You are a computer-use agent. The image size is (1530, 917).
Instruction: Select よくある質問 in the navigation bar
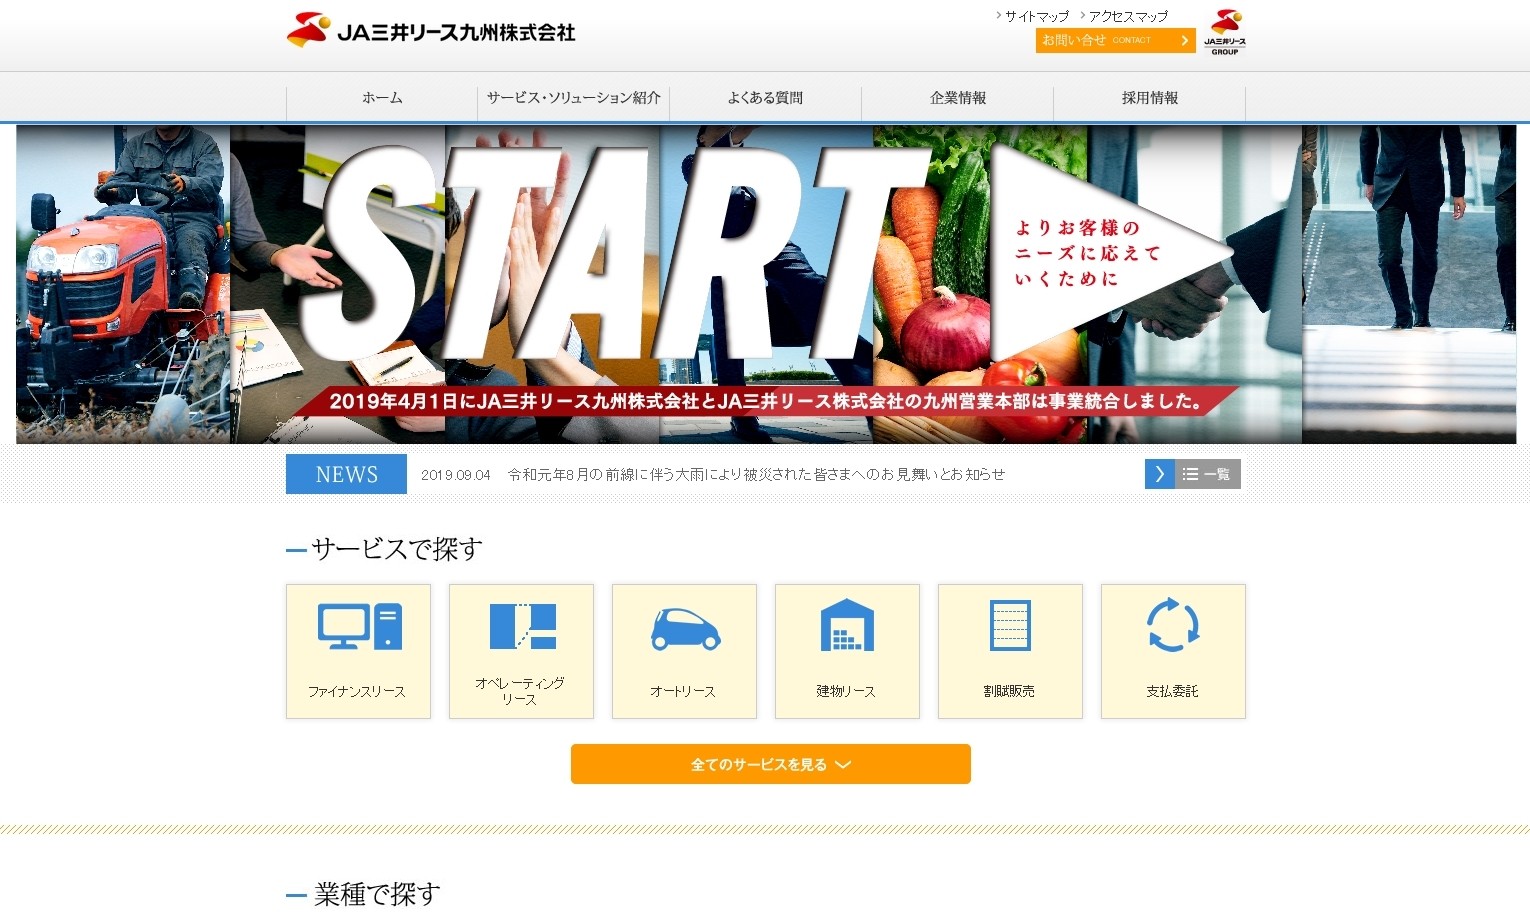765,98
